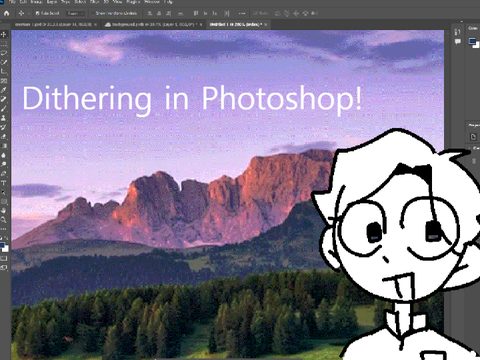The image size is (480, 360).
Task: Select the Eraser tool
Action: click(4, 136)
